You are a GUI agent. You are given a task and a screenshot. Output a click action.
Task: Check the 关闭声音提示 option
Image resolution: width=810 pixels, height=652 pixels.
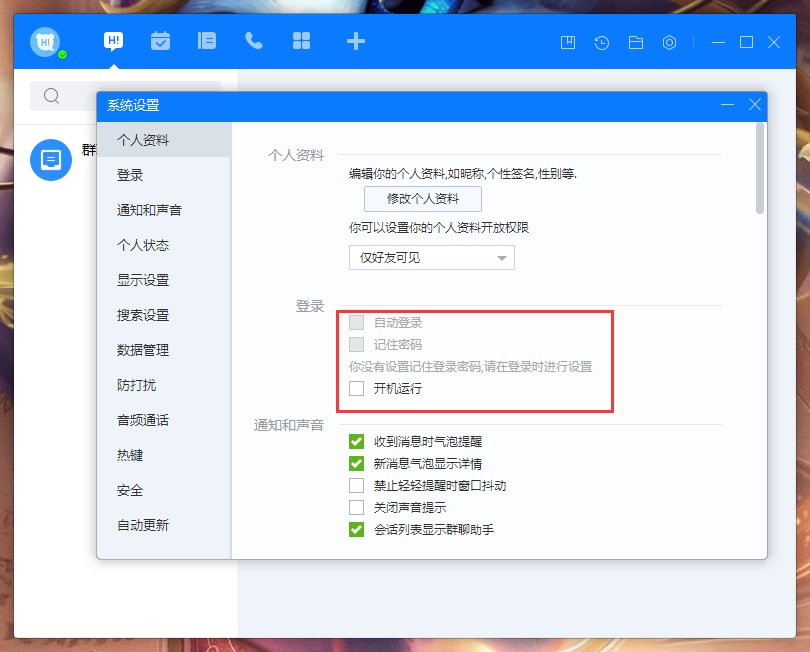point(356,507)
